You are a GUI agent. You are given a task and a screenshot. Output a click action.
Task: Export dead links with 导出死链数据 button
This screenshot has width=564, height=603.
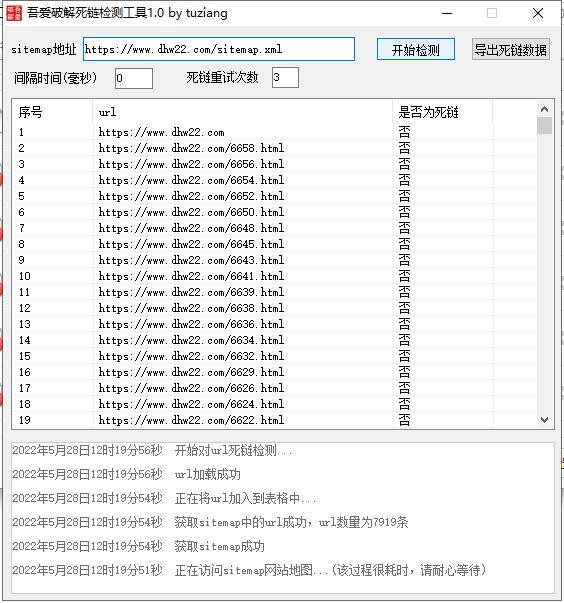point(511,49)
